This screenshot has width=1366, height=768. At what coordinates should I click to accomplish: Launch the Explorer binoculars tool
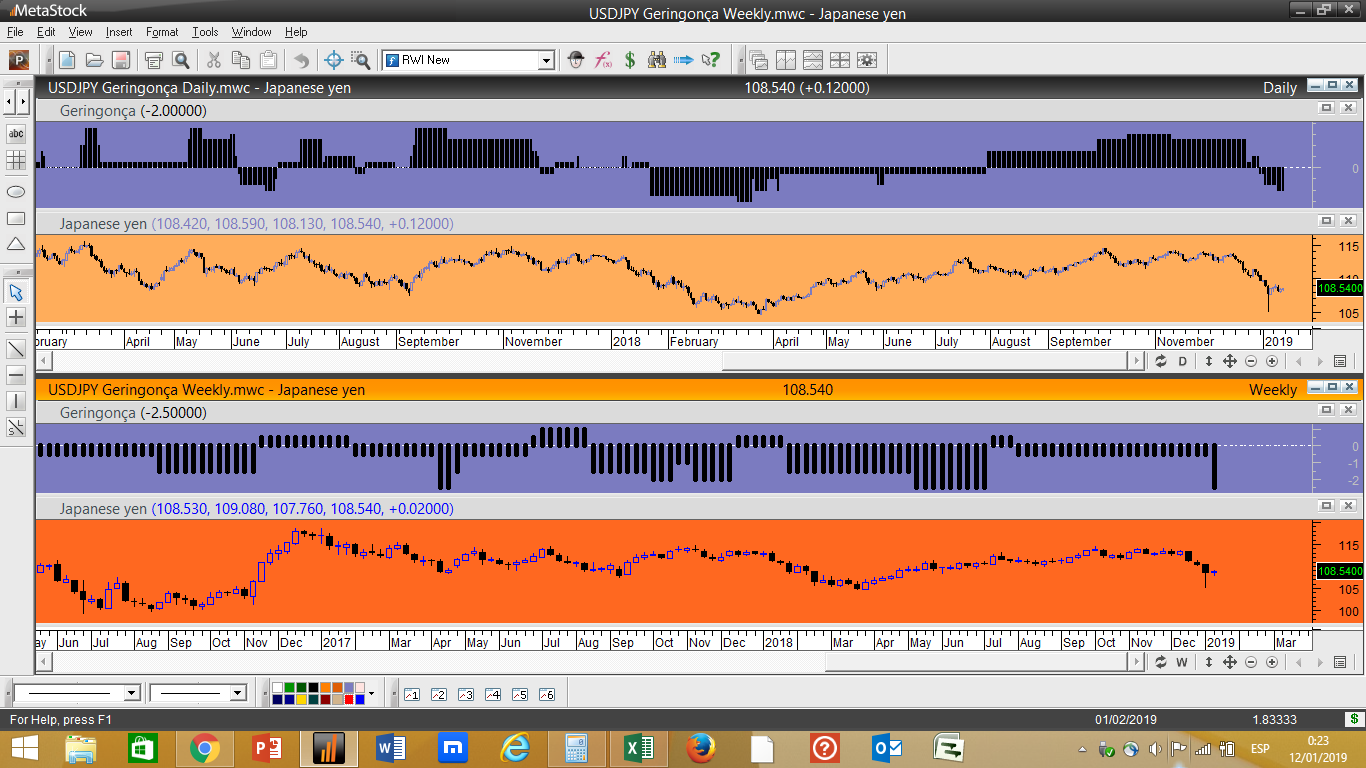657,60
